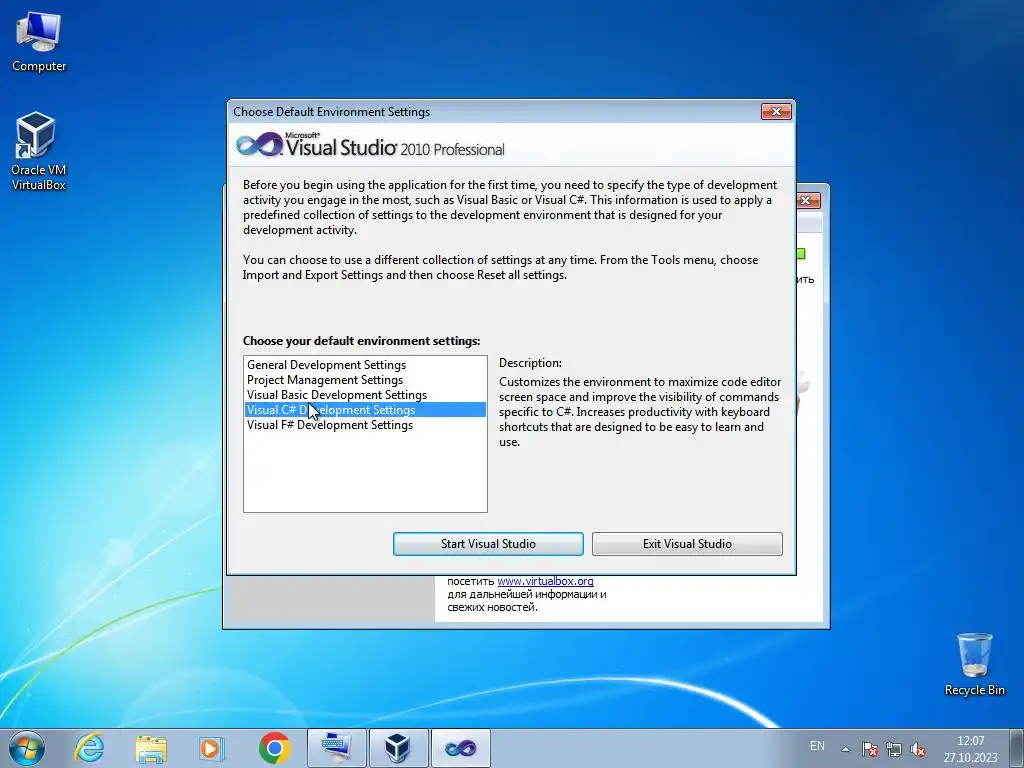1024x768 pixels.
Task: Switch to On-Screen Keyboard taskbar item
Action: [337, 748]
